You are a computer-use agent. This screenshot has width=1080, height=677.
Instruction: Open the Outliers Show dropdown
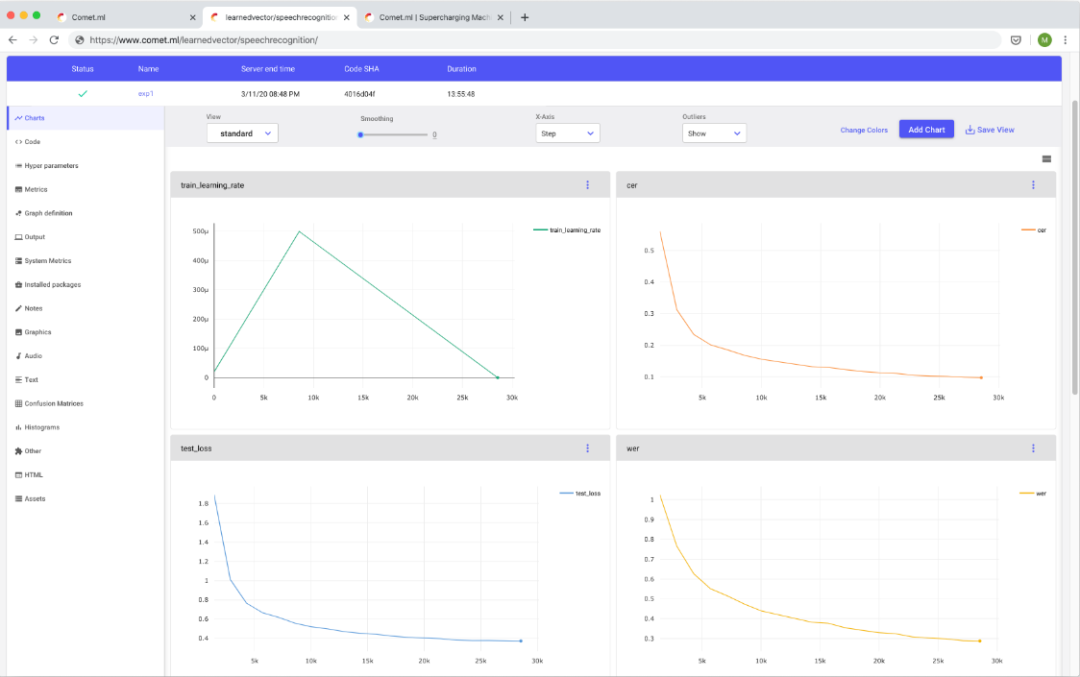click(714, 134)
